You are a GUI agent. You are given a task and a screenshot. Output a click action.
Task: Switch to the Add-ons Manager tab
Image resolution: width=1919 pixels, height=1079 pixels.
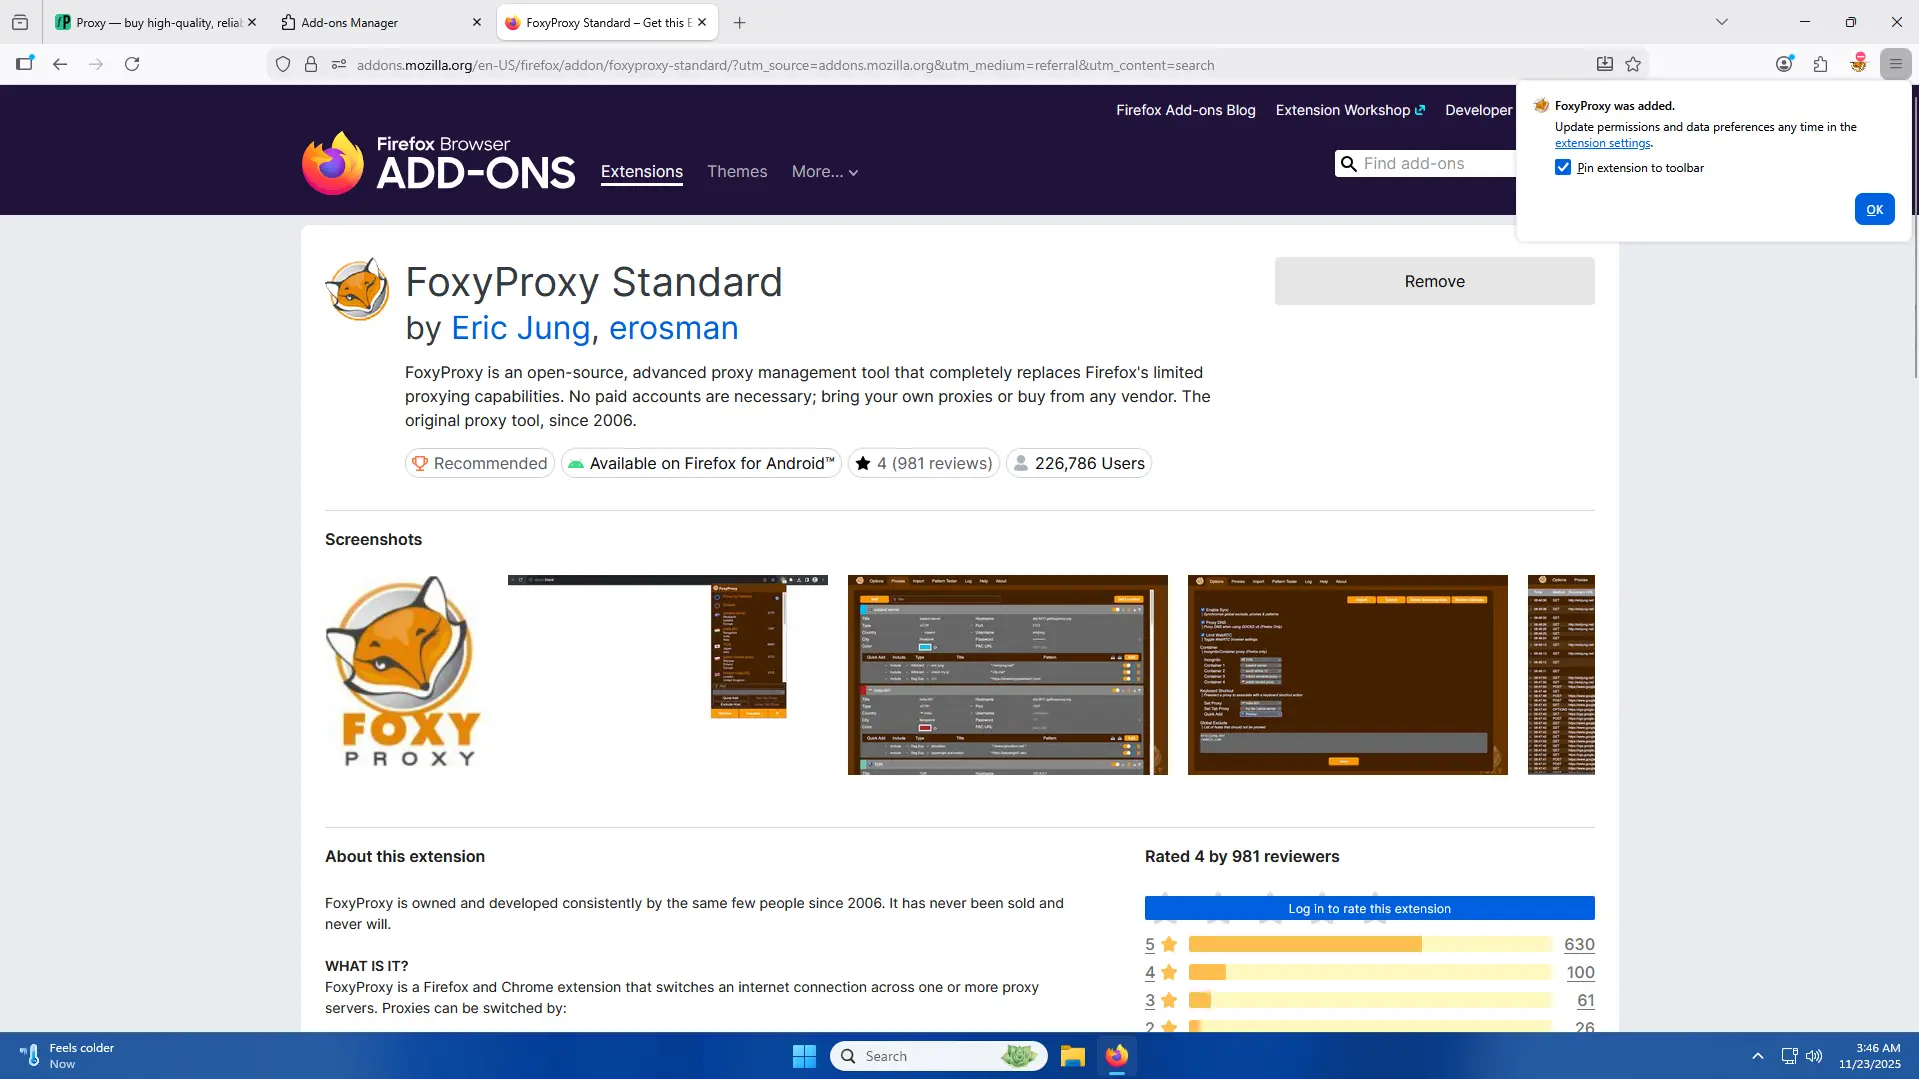tap(381, 22)
